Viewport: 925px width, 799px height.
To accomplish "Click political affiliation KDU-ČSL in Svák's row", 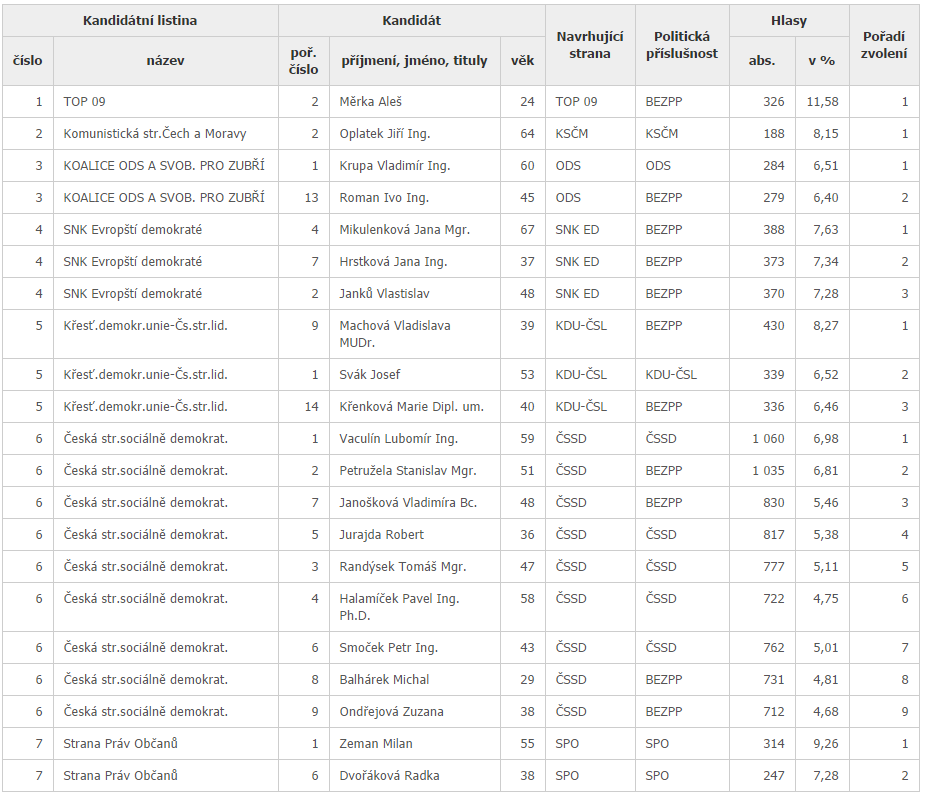I will (x=671, y=375).
